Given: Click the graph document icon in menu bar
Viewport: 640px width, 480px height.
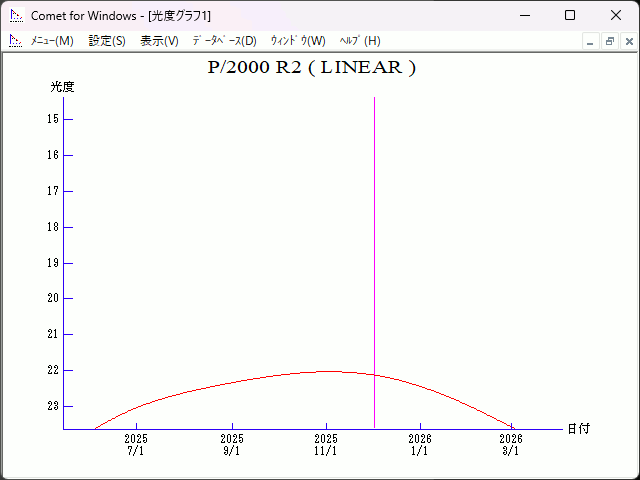Looking at the screenshot, I should click(x=15, y=41).
